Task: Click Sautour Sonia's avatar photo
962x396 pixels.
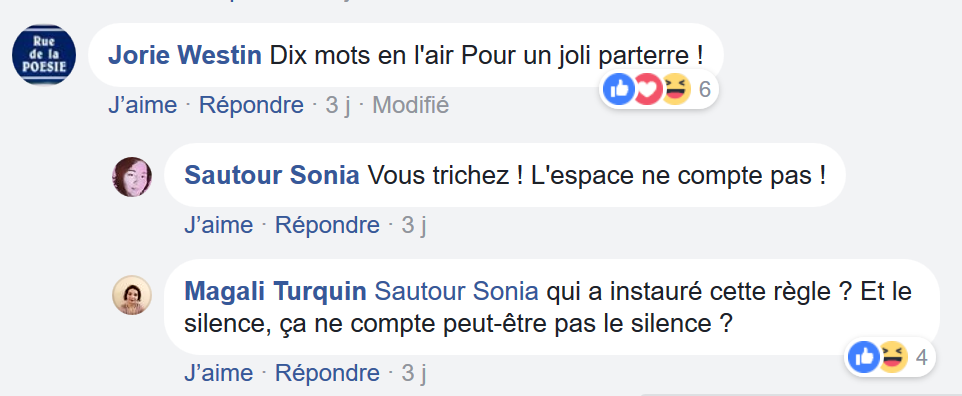Action: (132, 177)
